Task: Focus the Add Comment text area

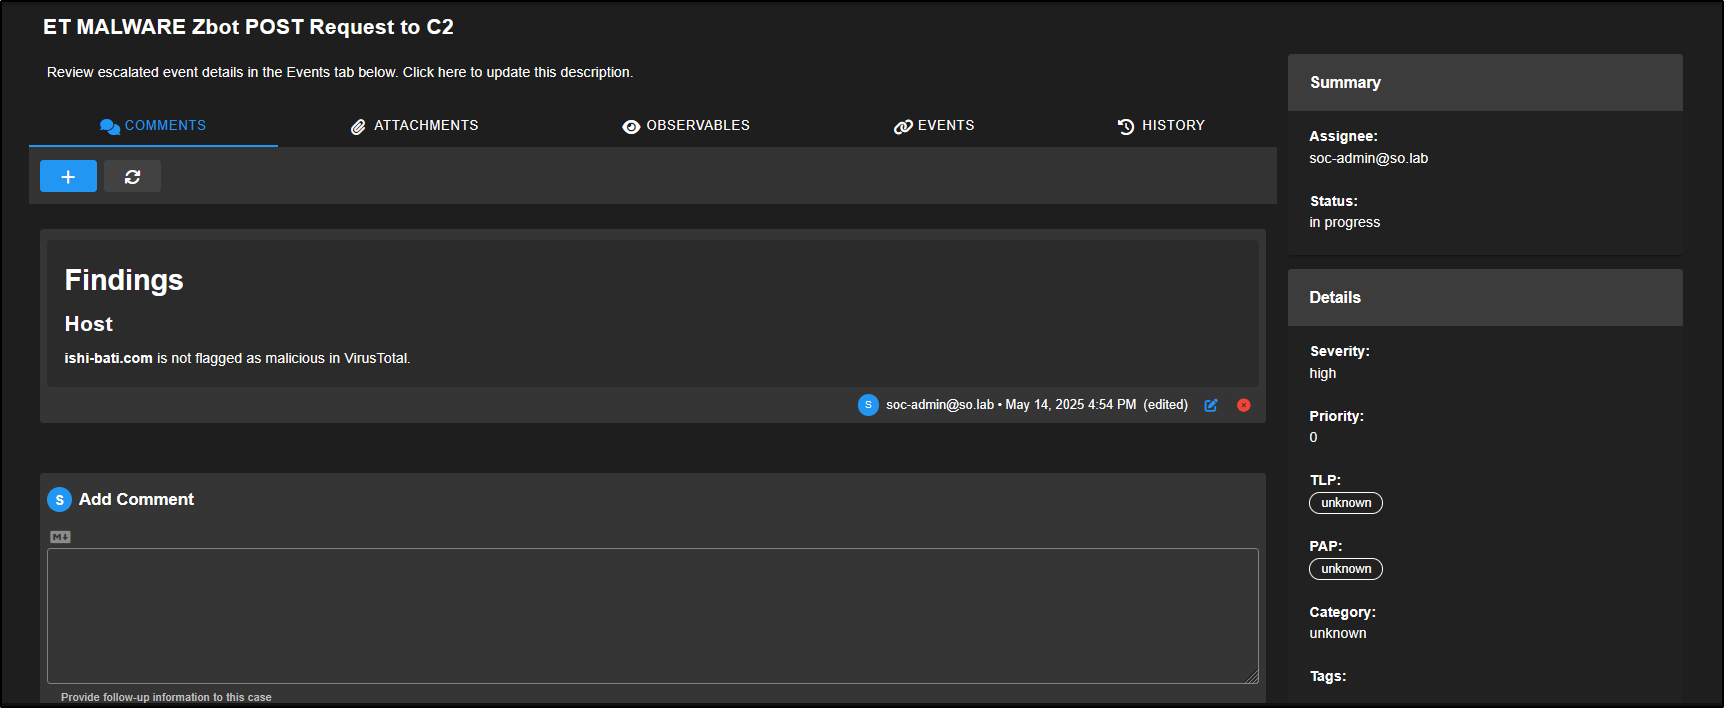Action: click(652, 615)
